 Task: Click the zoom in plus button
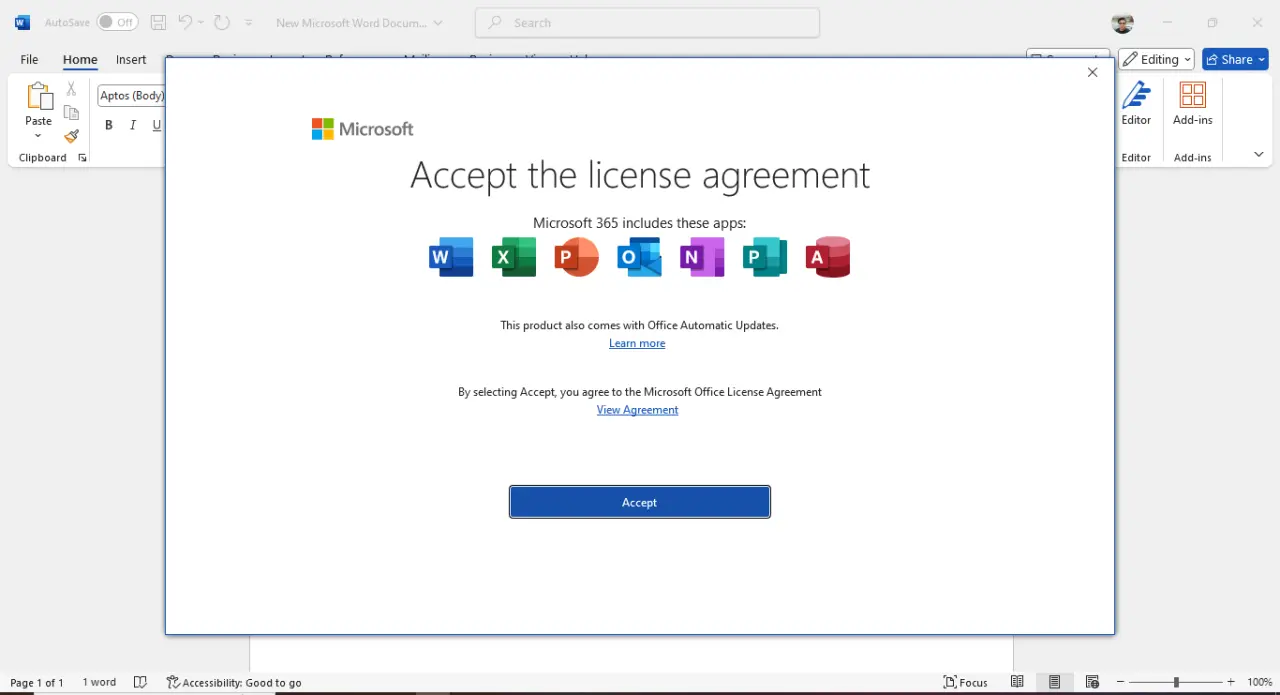click(1231, 682)
